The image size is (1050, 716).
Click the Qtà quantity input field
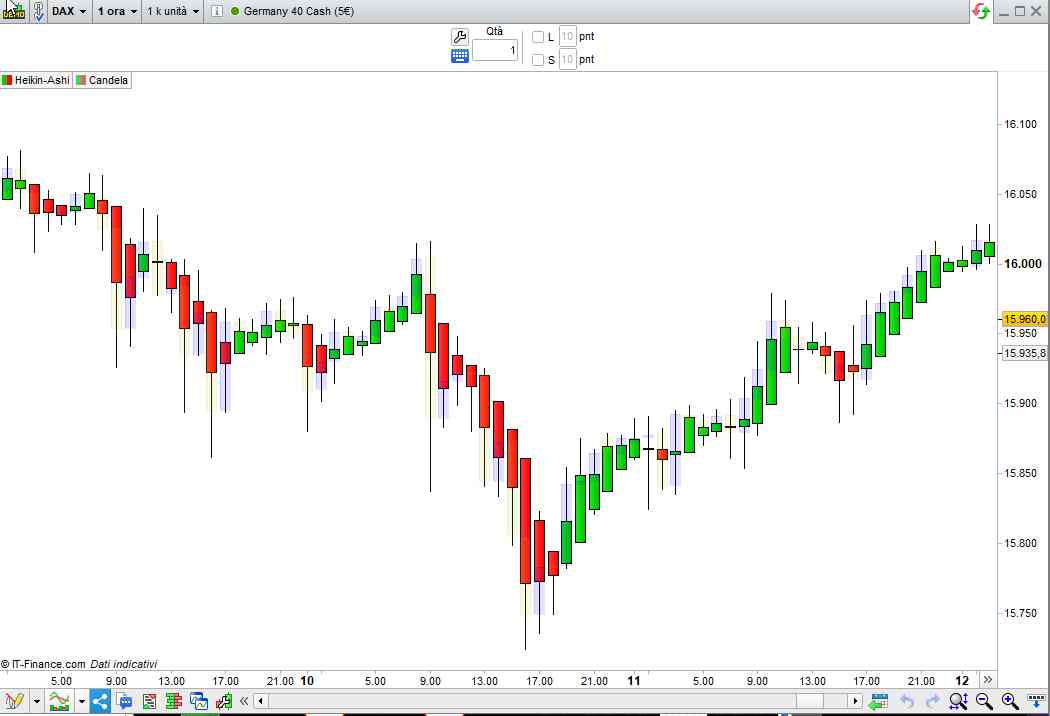point(495,50)
